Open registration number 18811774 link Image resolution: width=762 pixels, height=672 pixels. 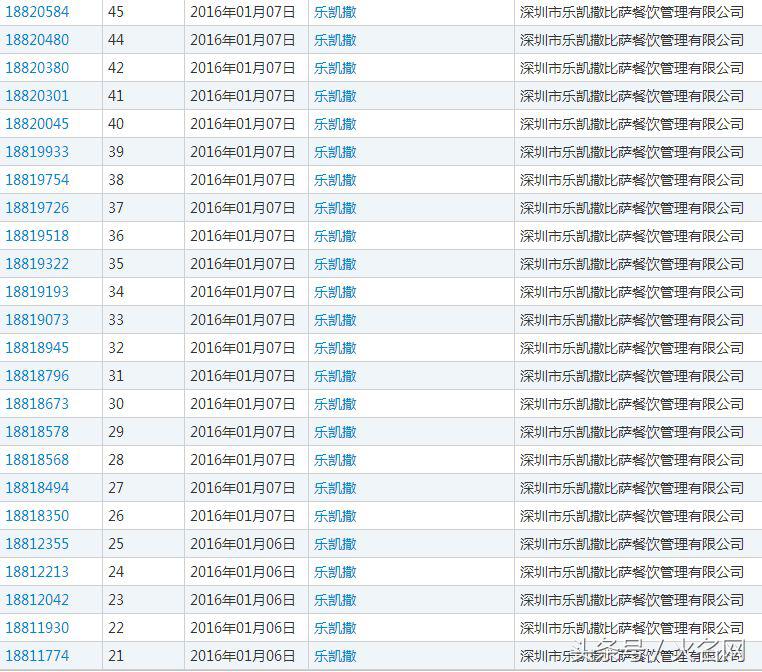(37, 656)
